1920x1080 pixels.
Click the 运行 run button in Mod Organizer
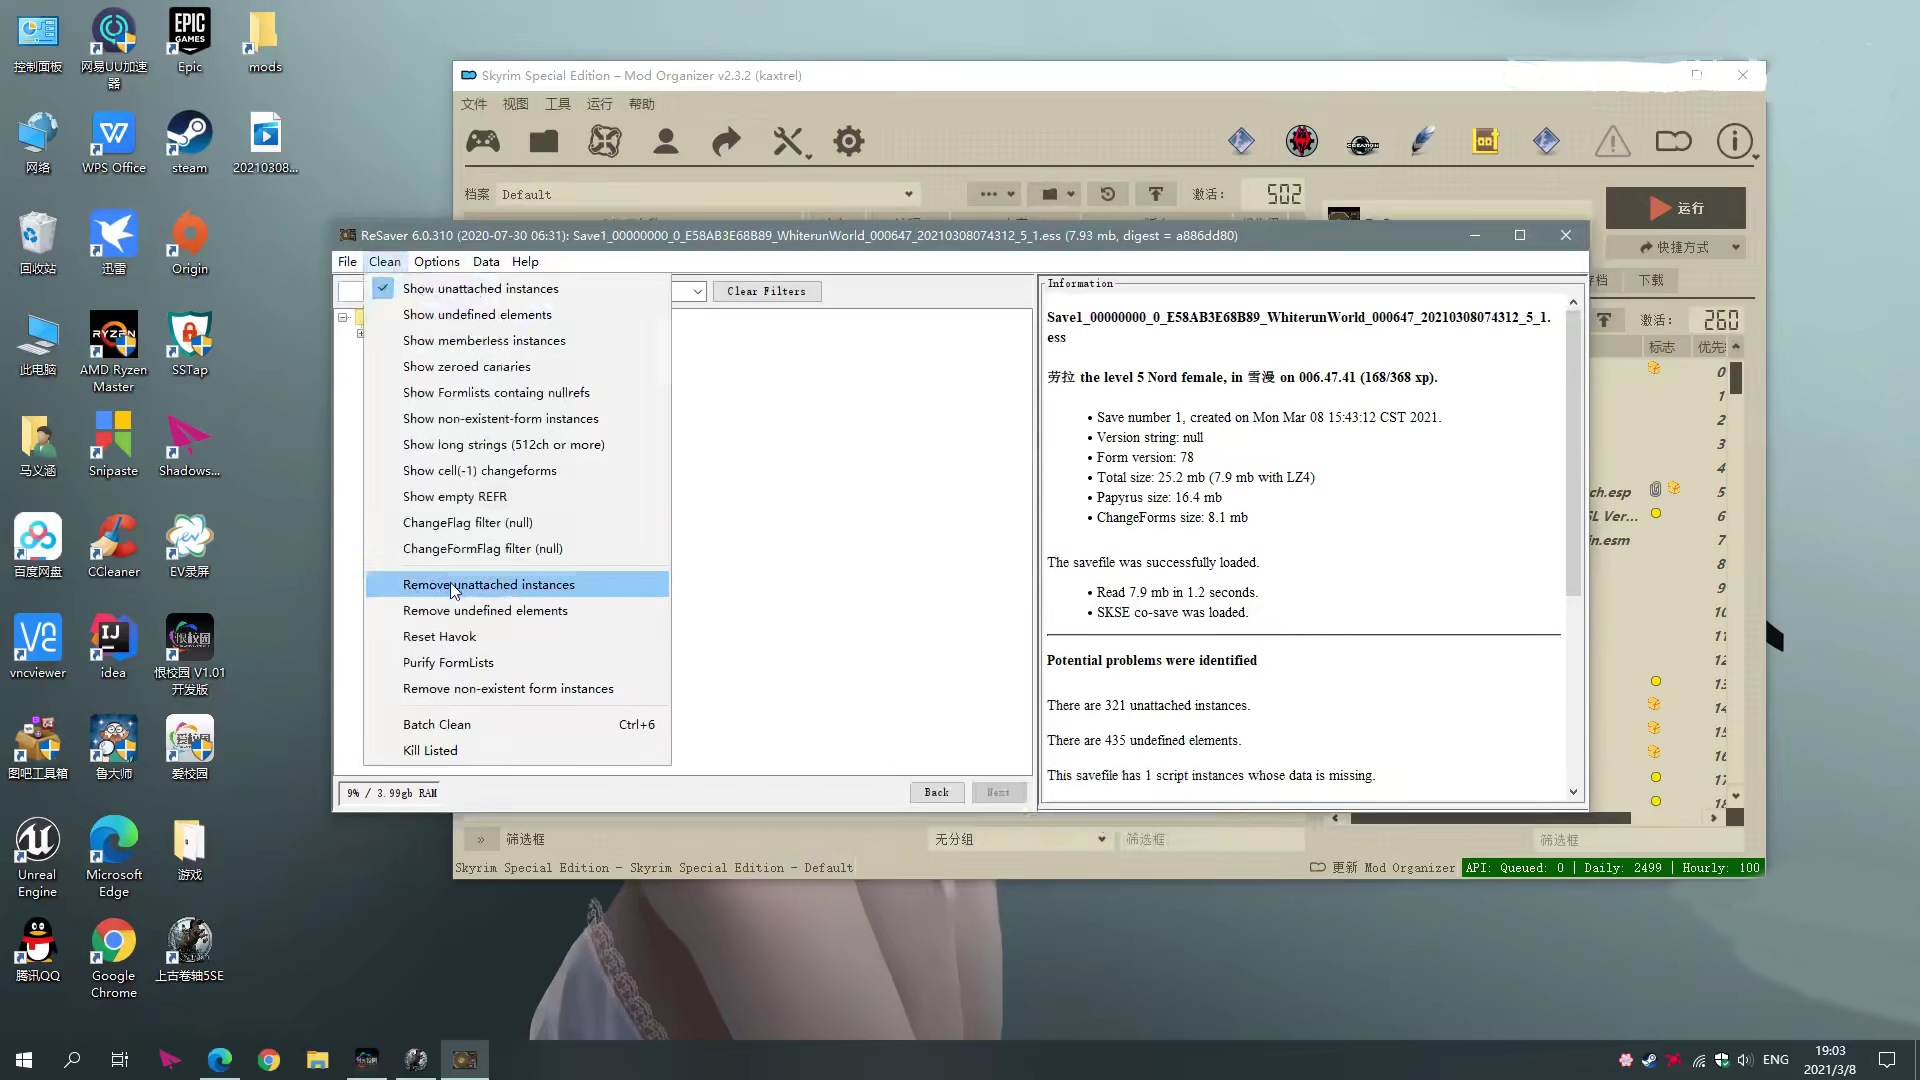[1675, 208]
